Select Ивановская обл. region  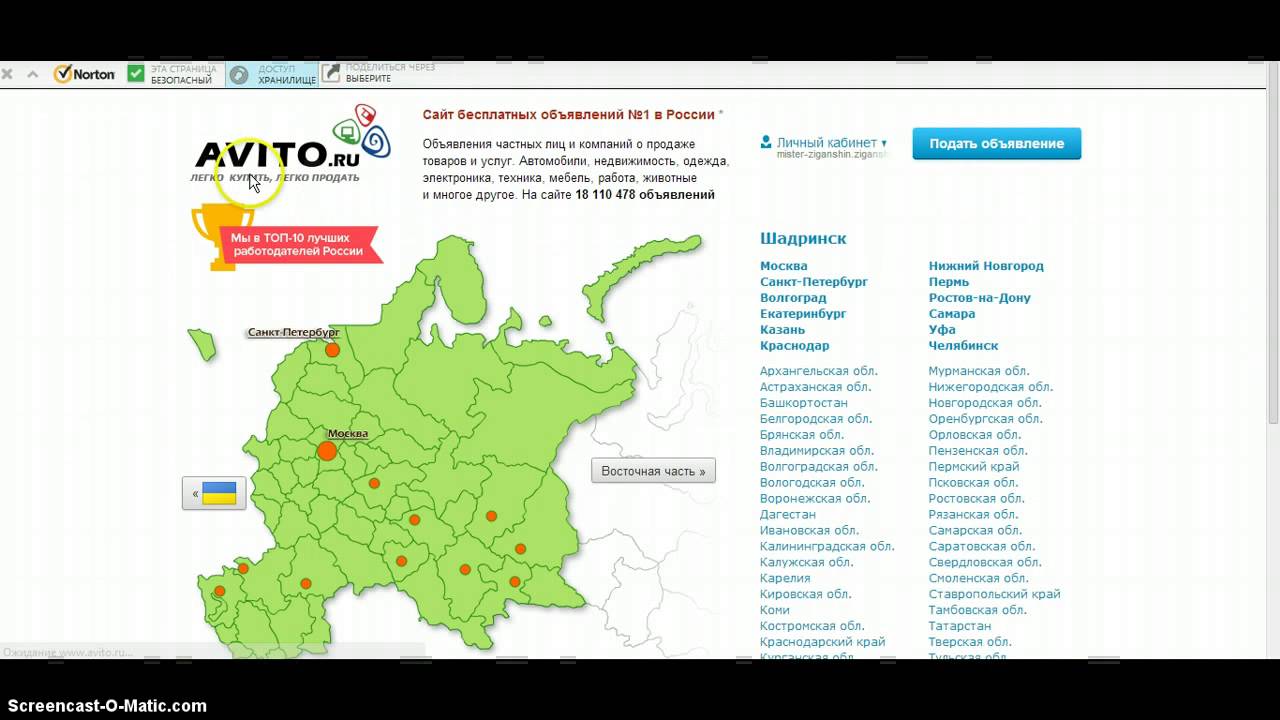(x=809, y=531)
